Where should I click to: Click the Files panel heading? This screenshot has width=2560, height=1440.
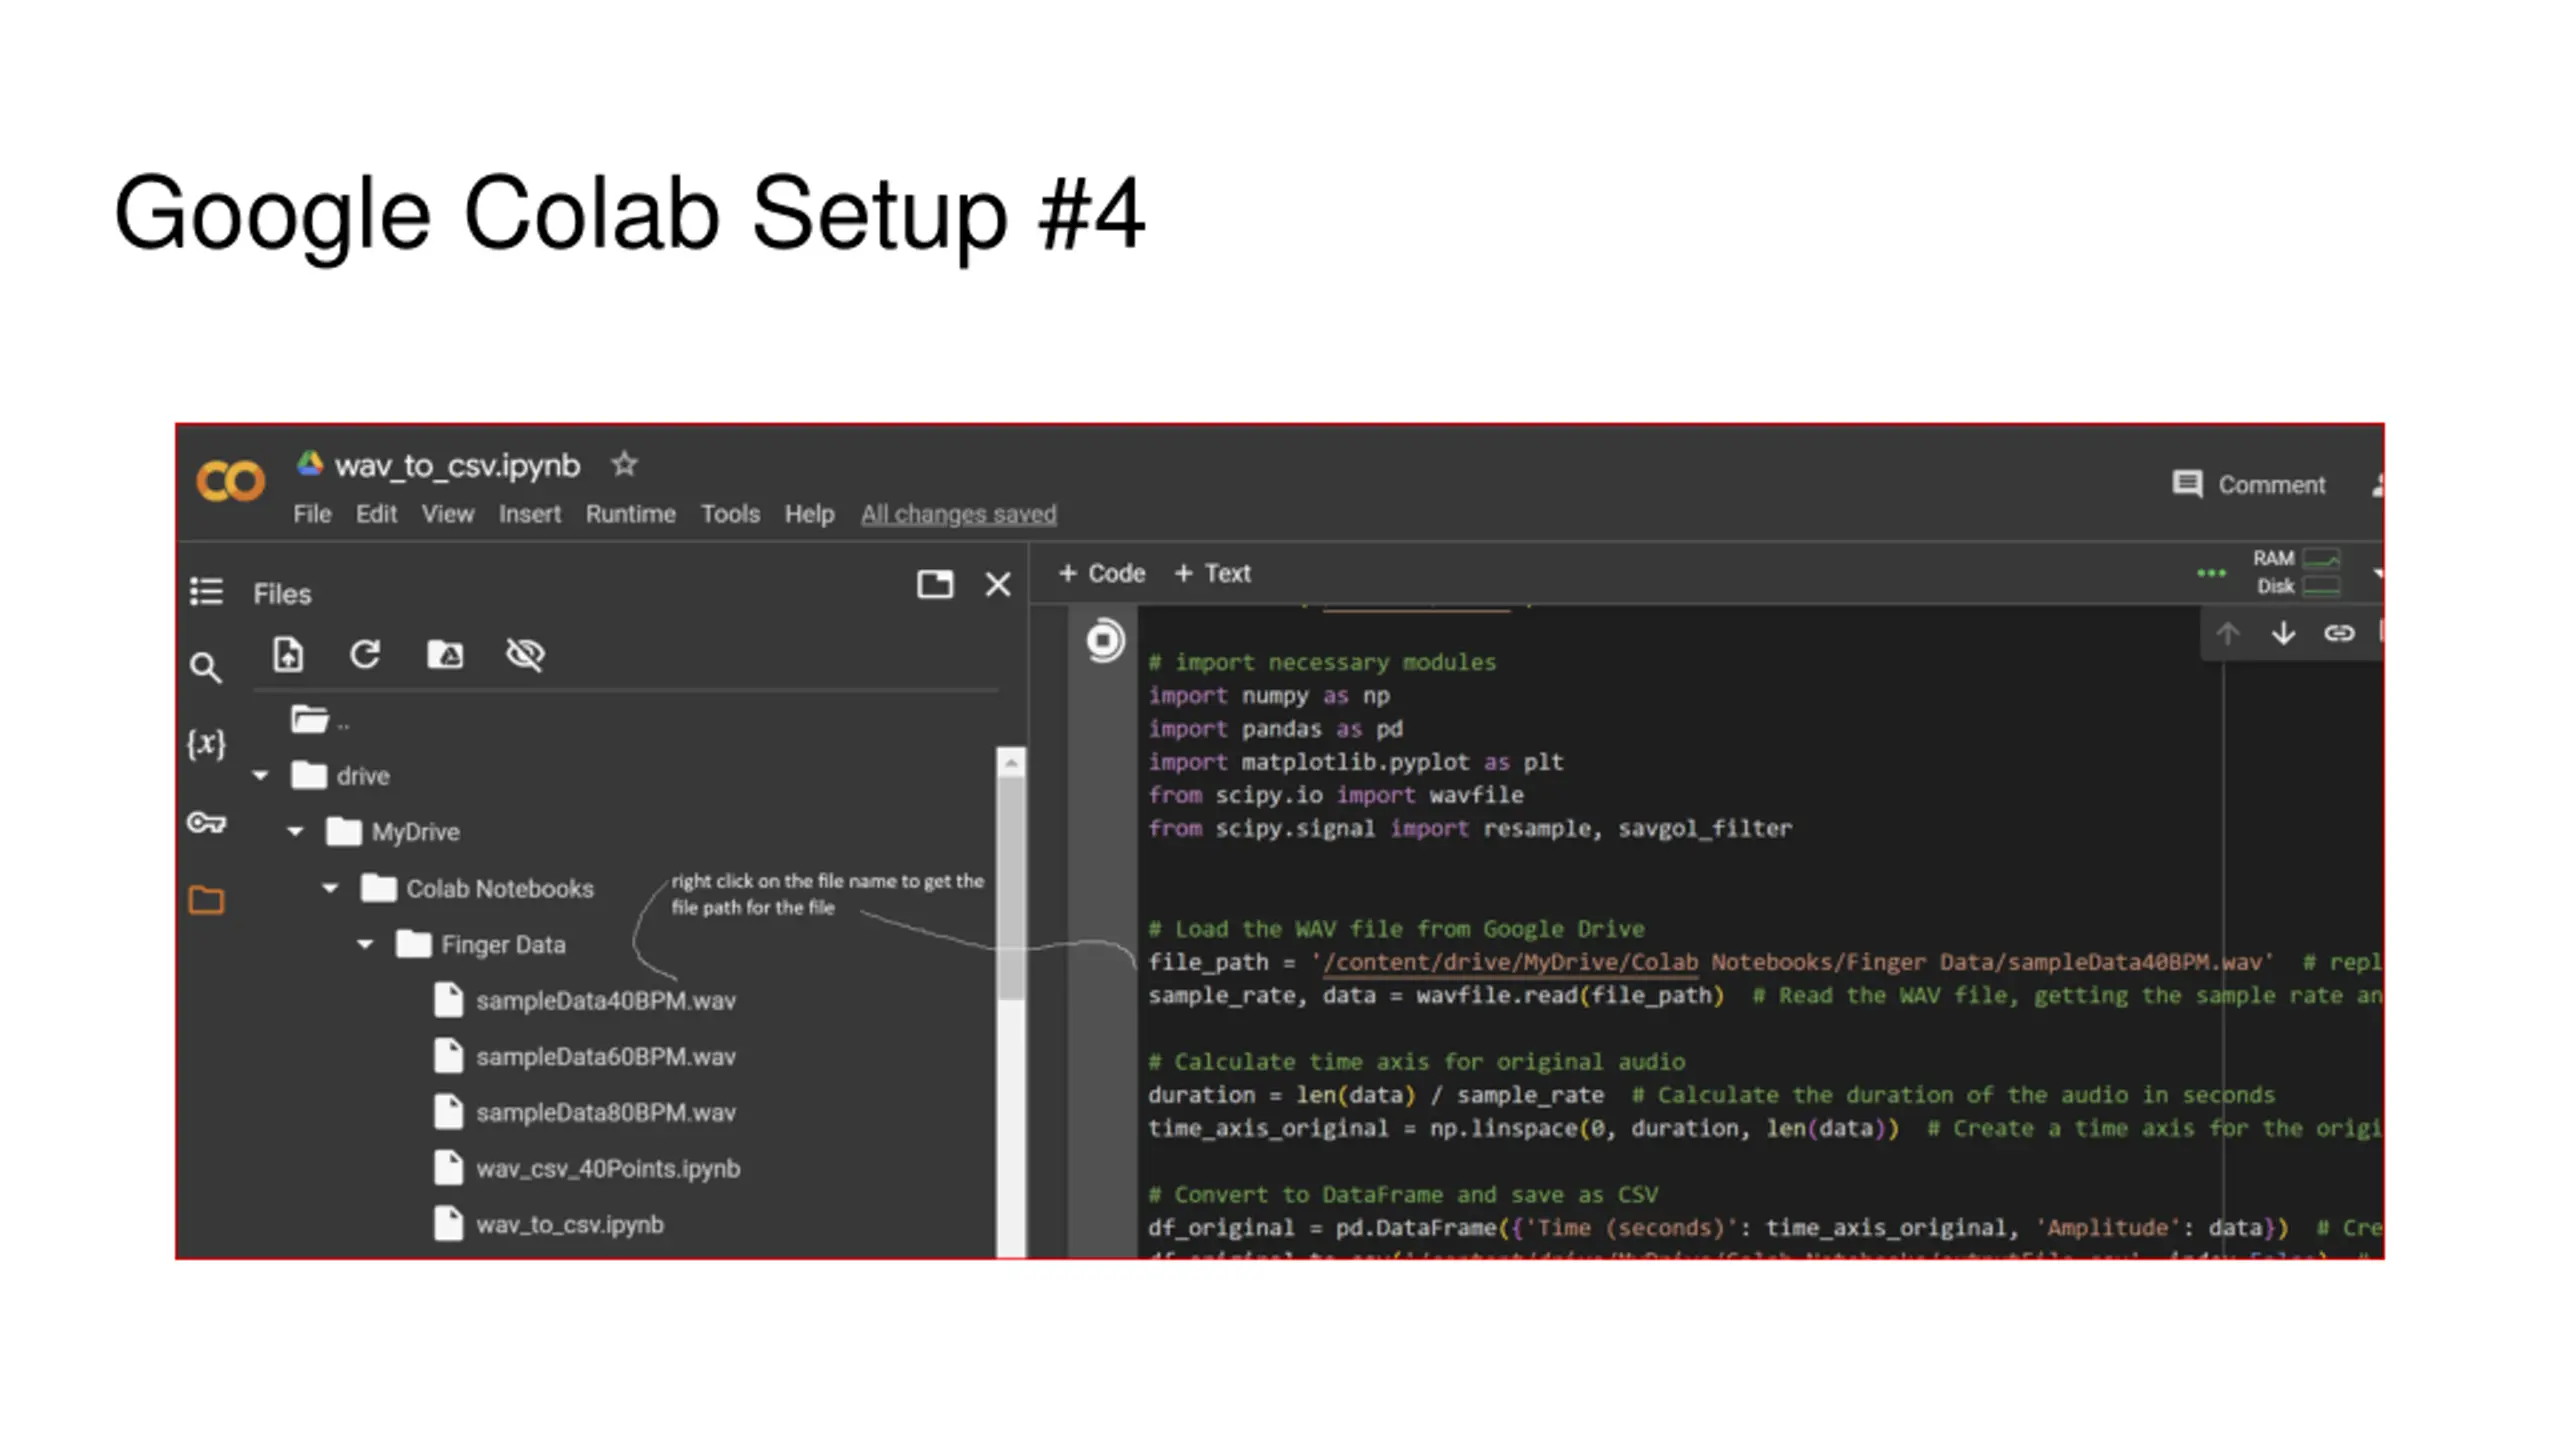282,594
